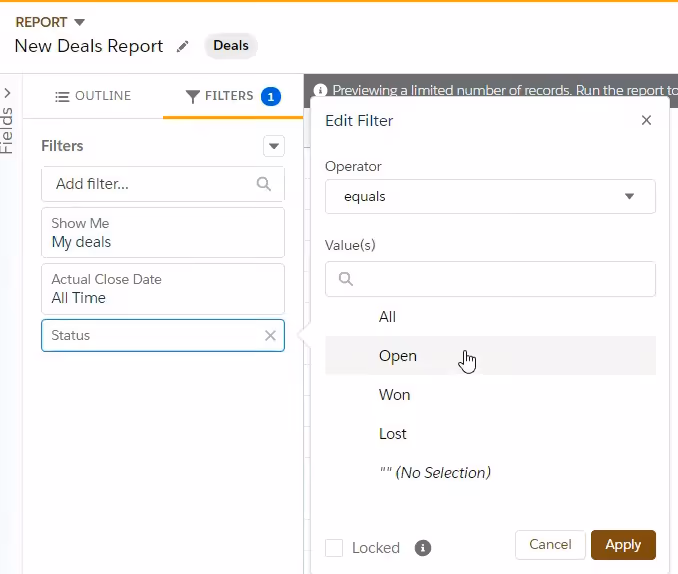Click the list icon on OUTLINE tab

[x=62, y=96]
